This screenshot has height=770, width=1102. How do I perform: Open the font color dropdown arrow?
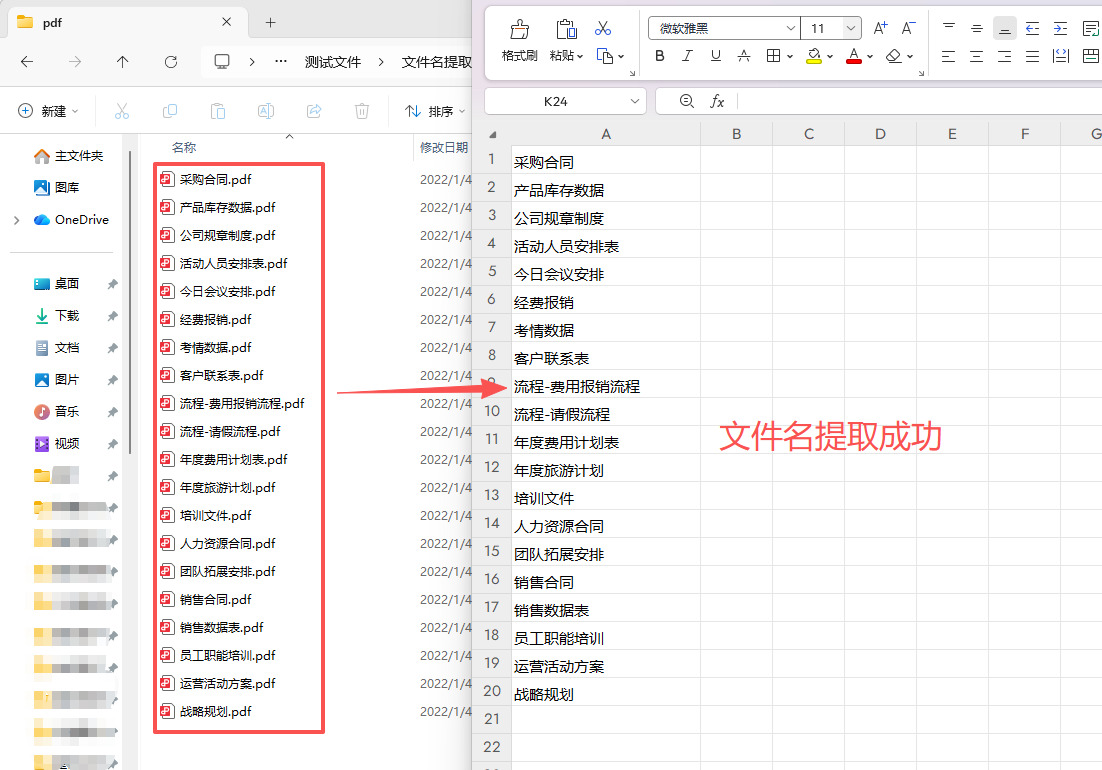tap(870, 56)
